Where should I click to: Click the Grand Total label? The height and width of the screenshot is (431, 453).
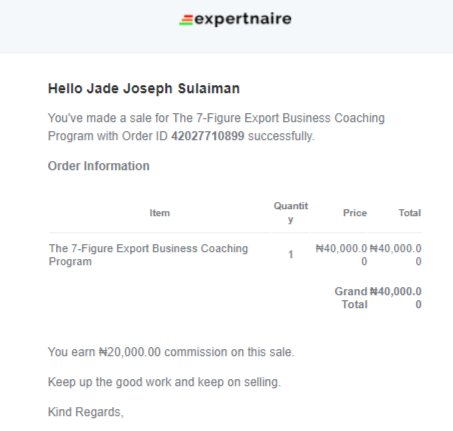[351, 298]
